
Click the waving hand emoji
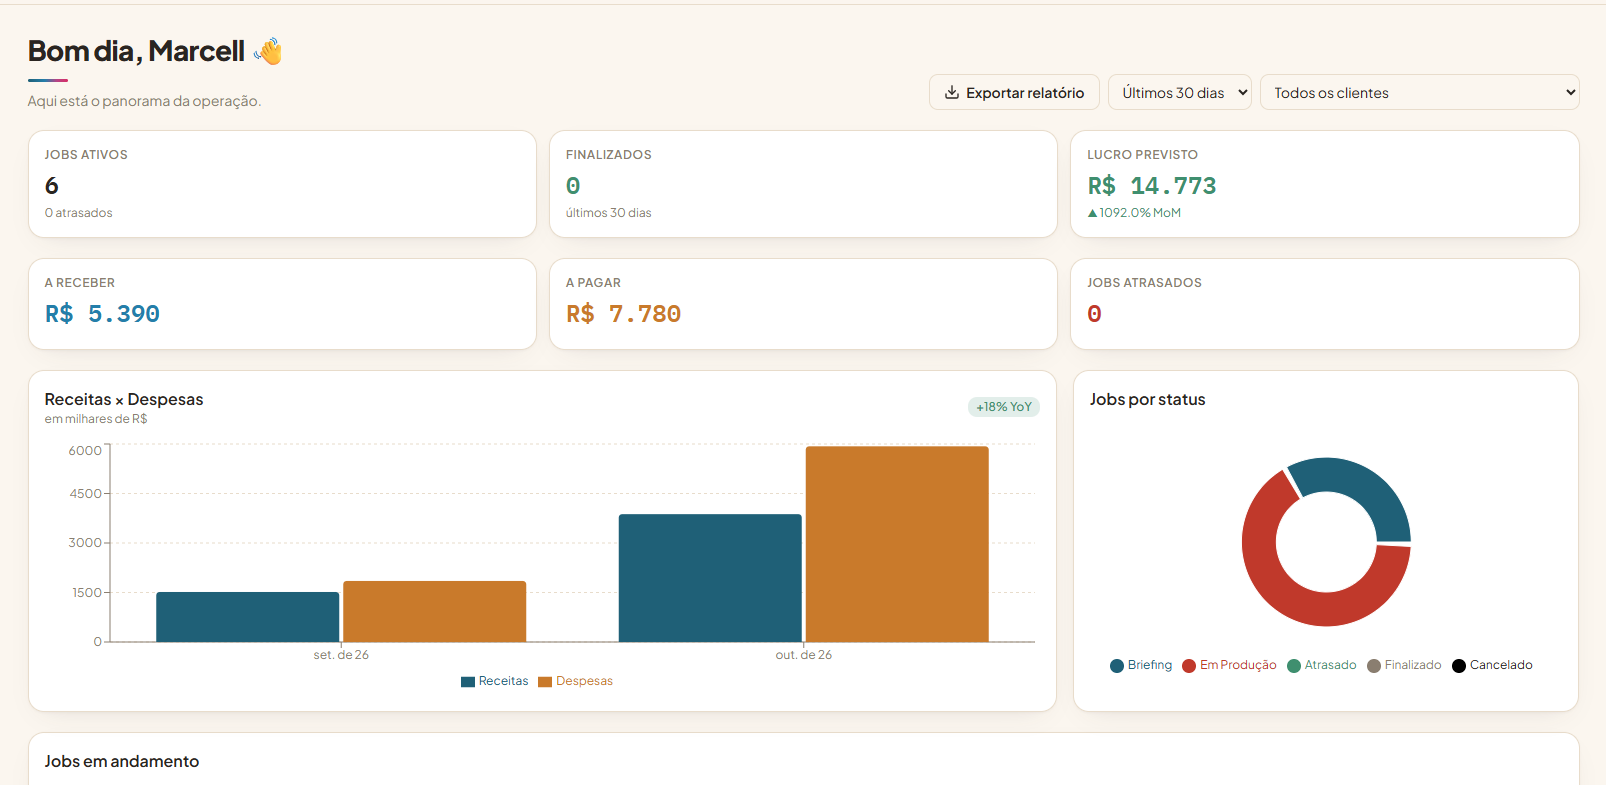click(268, 51)
